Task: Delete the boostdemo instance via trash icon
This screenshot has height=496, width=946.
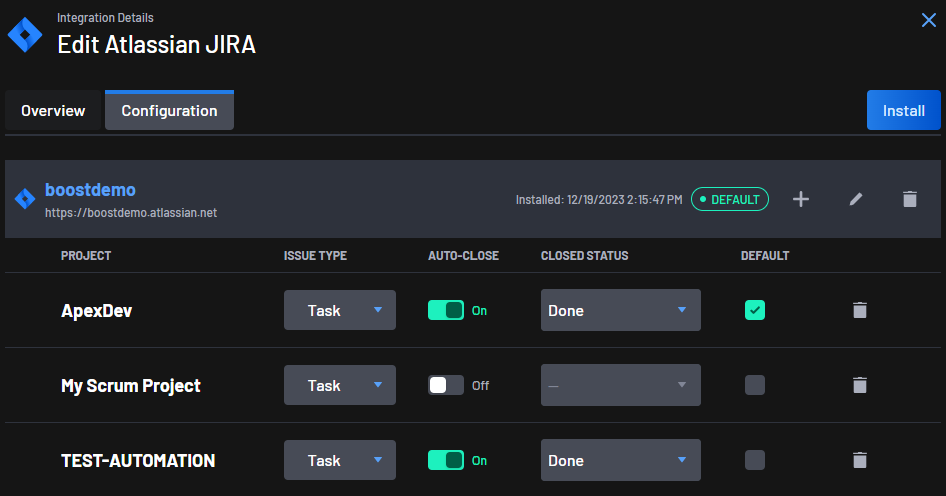Action: click(910, 199)
